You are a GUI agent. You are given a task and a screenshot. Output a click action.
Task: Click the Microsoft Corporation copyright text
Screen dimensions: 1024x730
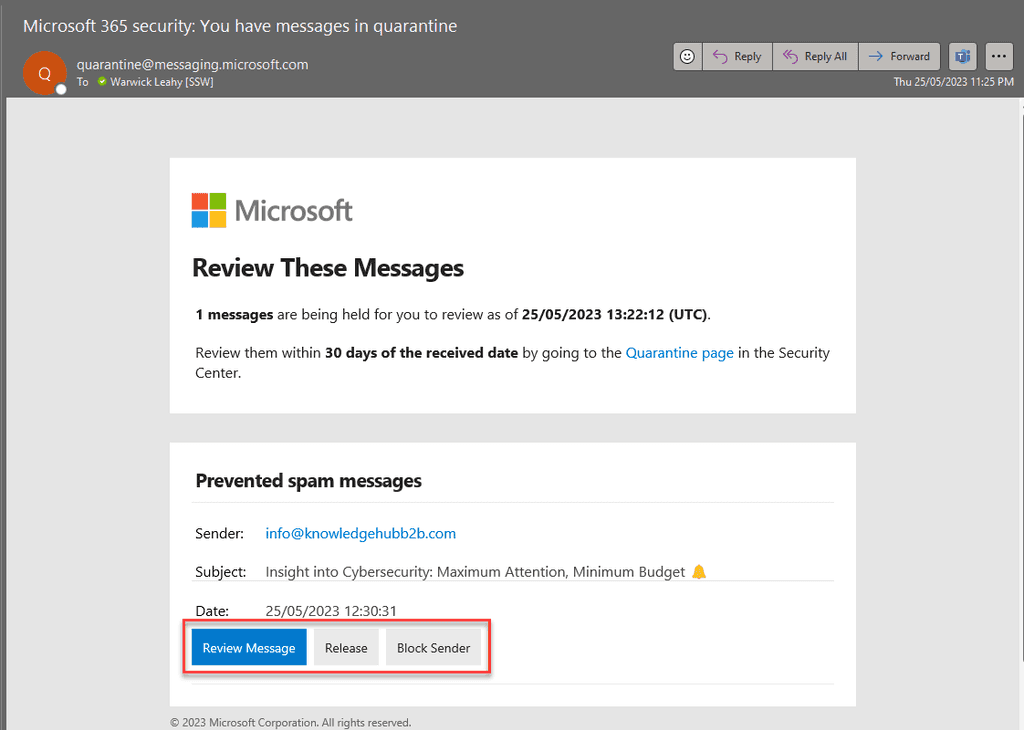[290, 721]
